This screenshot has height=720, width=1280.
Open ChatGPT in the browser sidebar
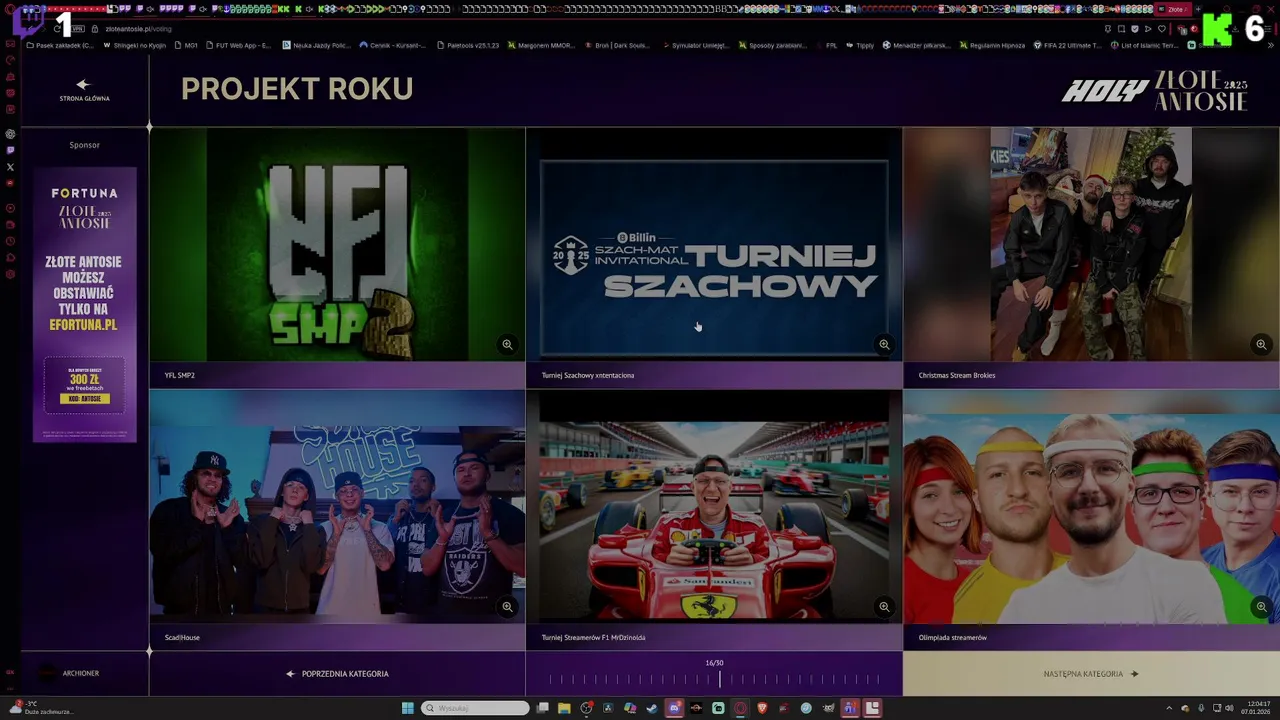pos(10,134)
